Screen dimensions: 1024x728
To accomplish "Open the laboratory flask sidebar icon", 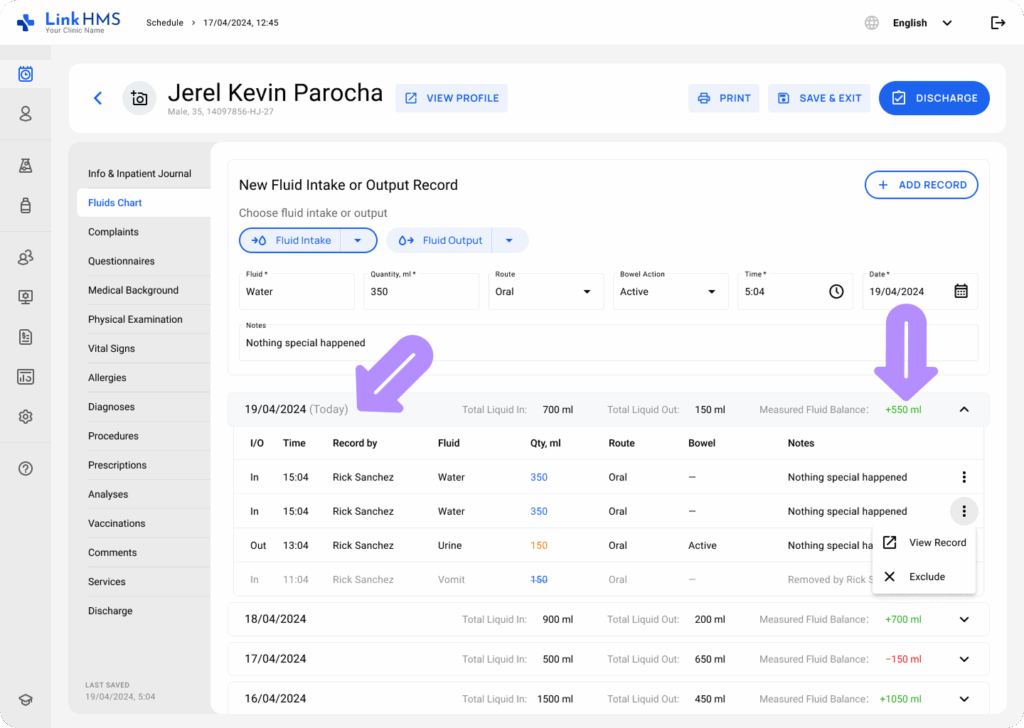I will point(26,166).
